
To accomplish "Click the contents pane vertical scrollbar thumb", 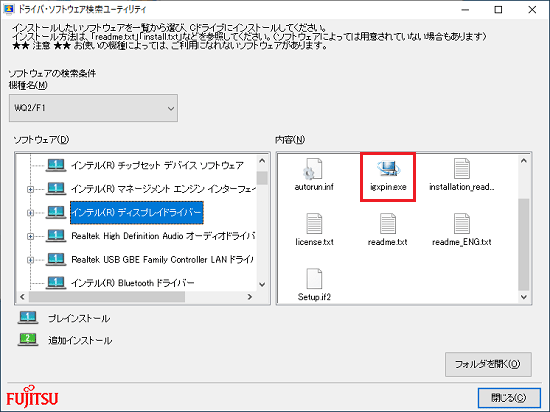I will click(x=524, y=245).
